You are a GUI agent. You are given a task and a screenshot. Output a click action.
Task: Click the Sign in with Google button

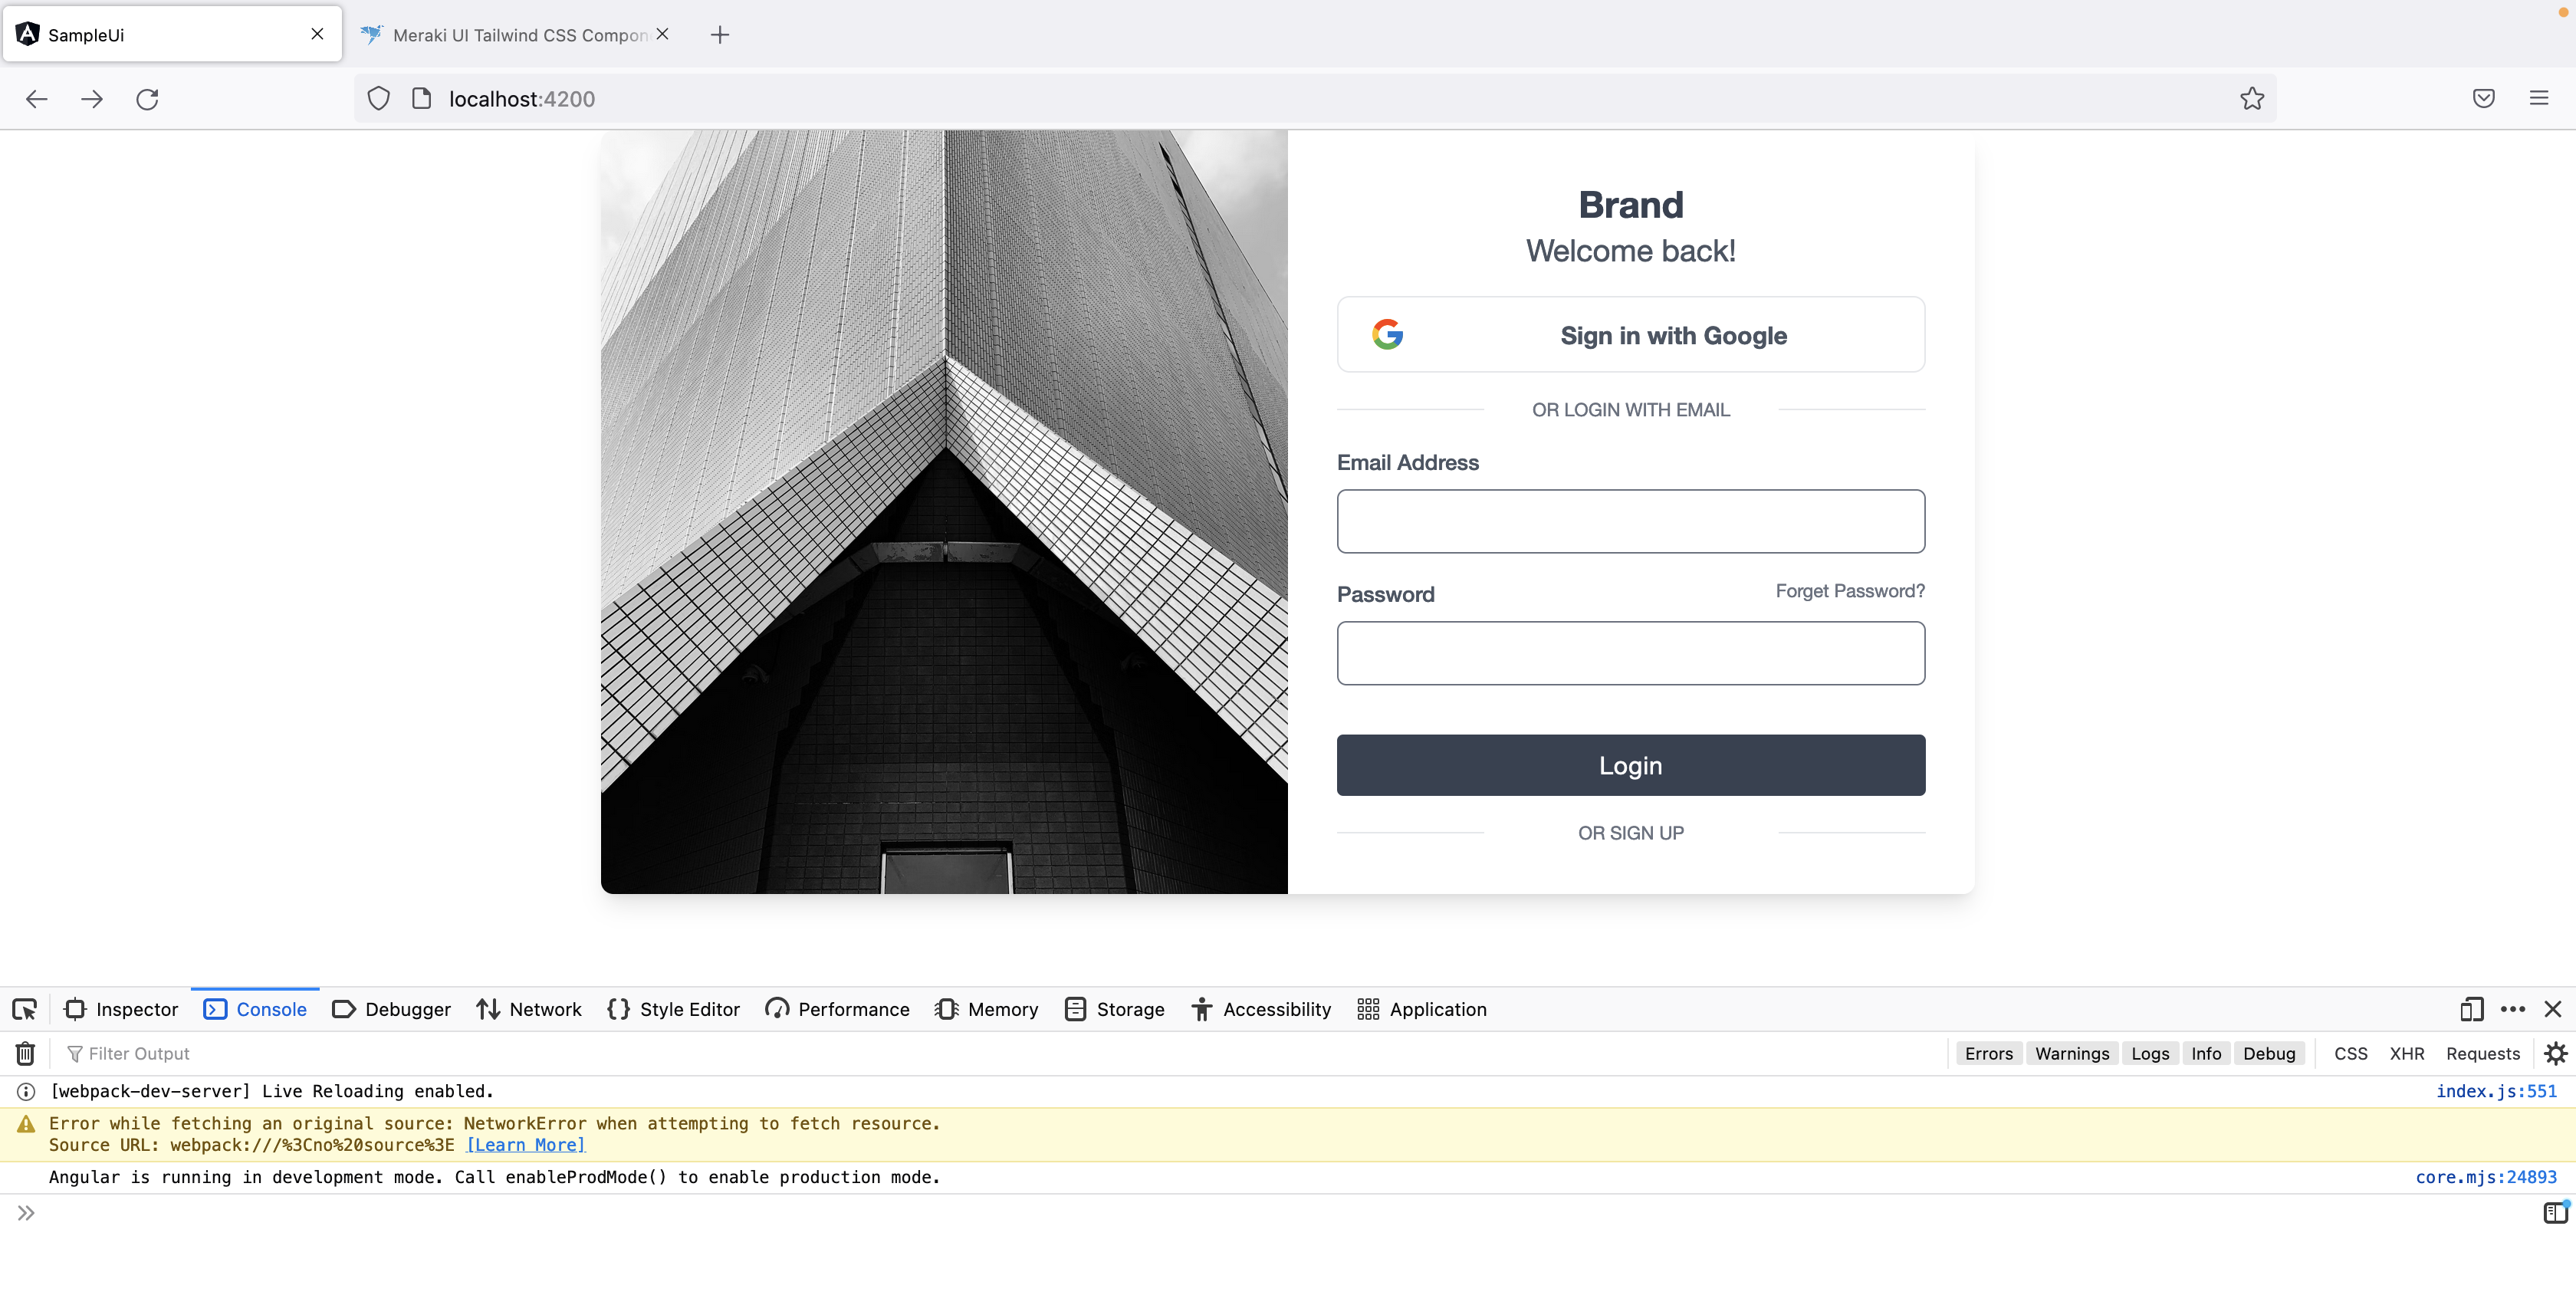pos(1630,335)
